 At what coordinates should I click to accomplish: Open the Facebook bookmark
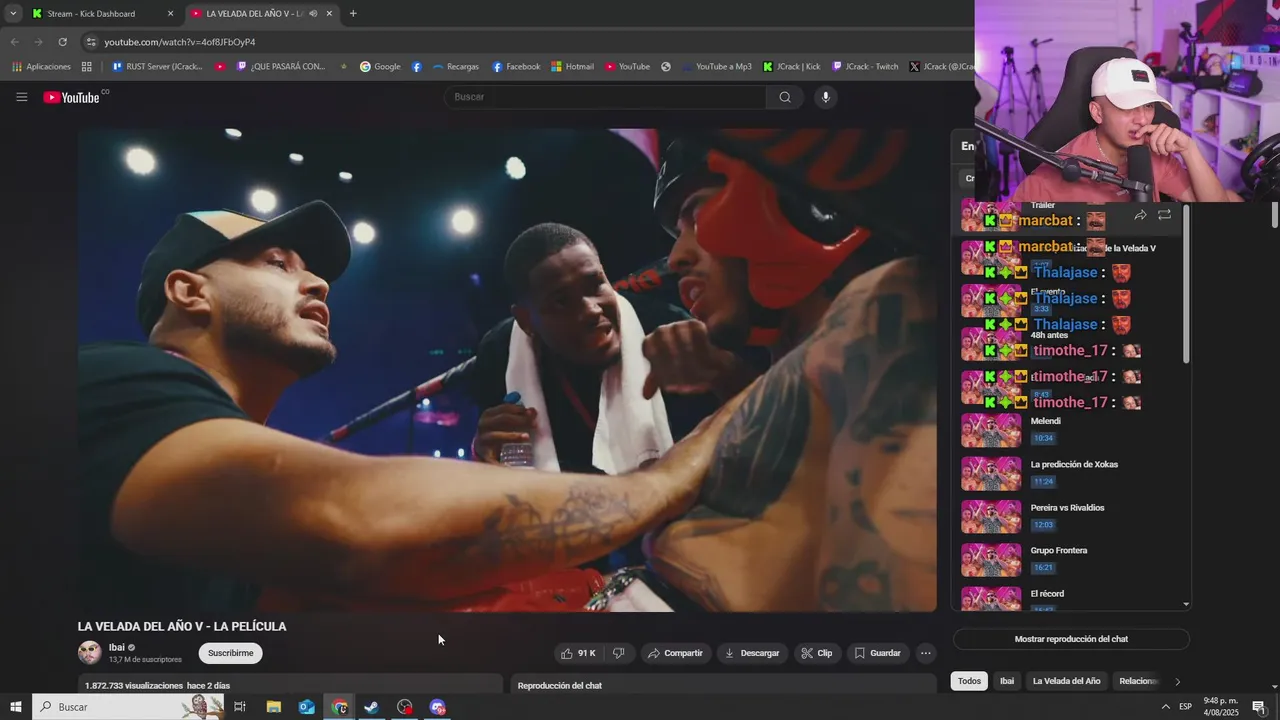tap(516, 67)
